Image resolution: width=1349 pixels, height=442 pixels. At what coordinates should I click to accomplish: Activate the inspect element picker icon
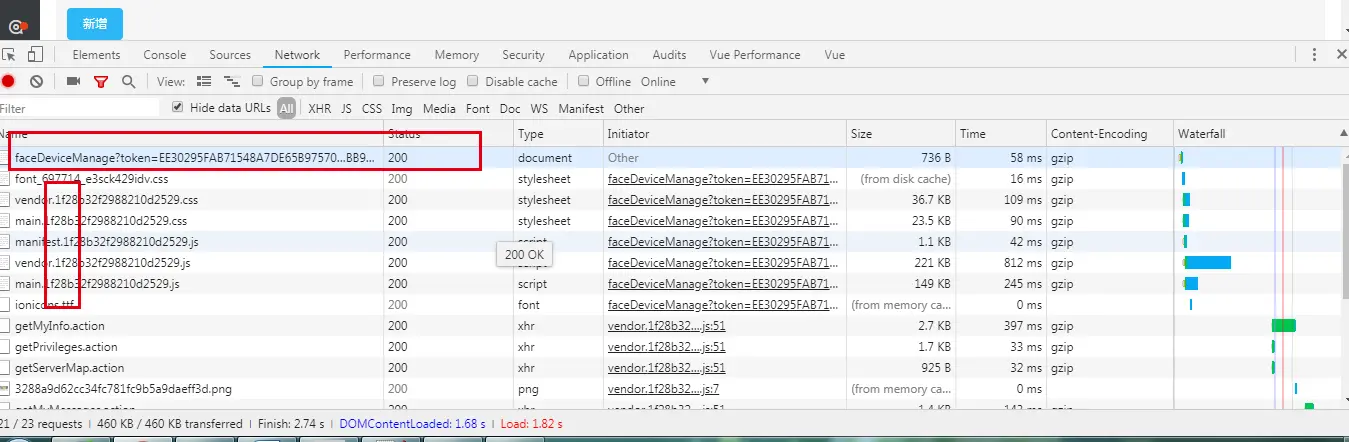click(9, 55)
